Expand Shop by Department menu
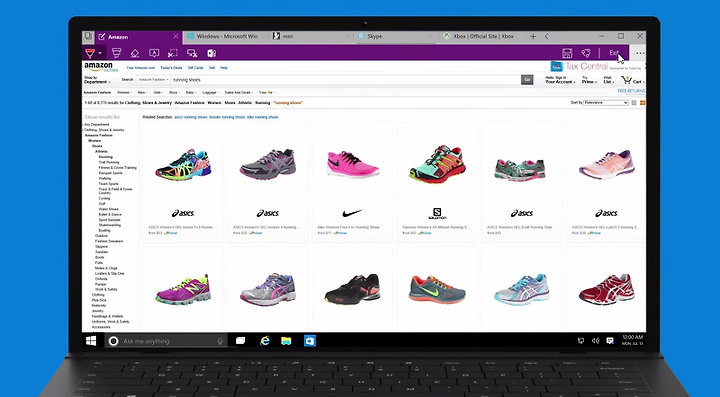 click(x=97, y=80)
